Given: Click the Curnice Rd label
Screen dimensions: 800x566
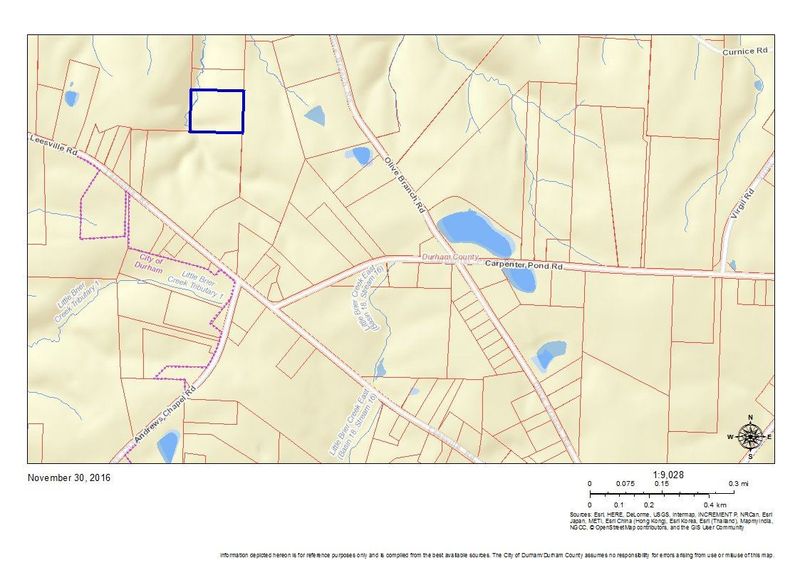Looking at the screenshot, I should [745, 51].
